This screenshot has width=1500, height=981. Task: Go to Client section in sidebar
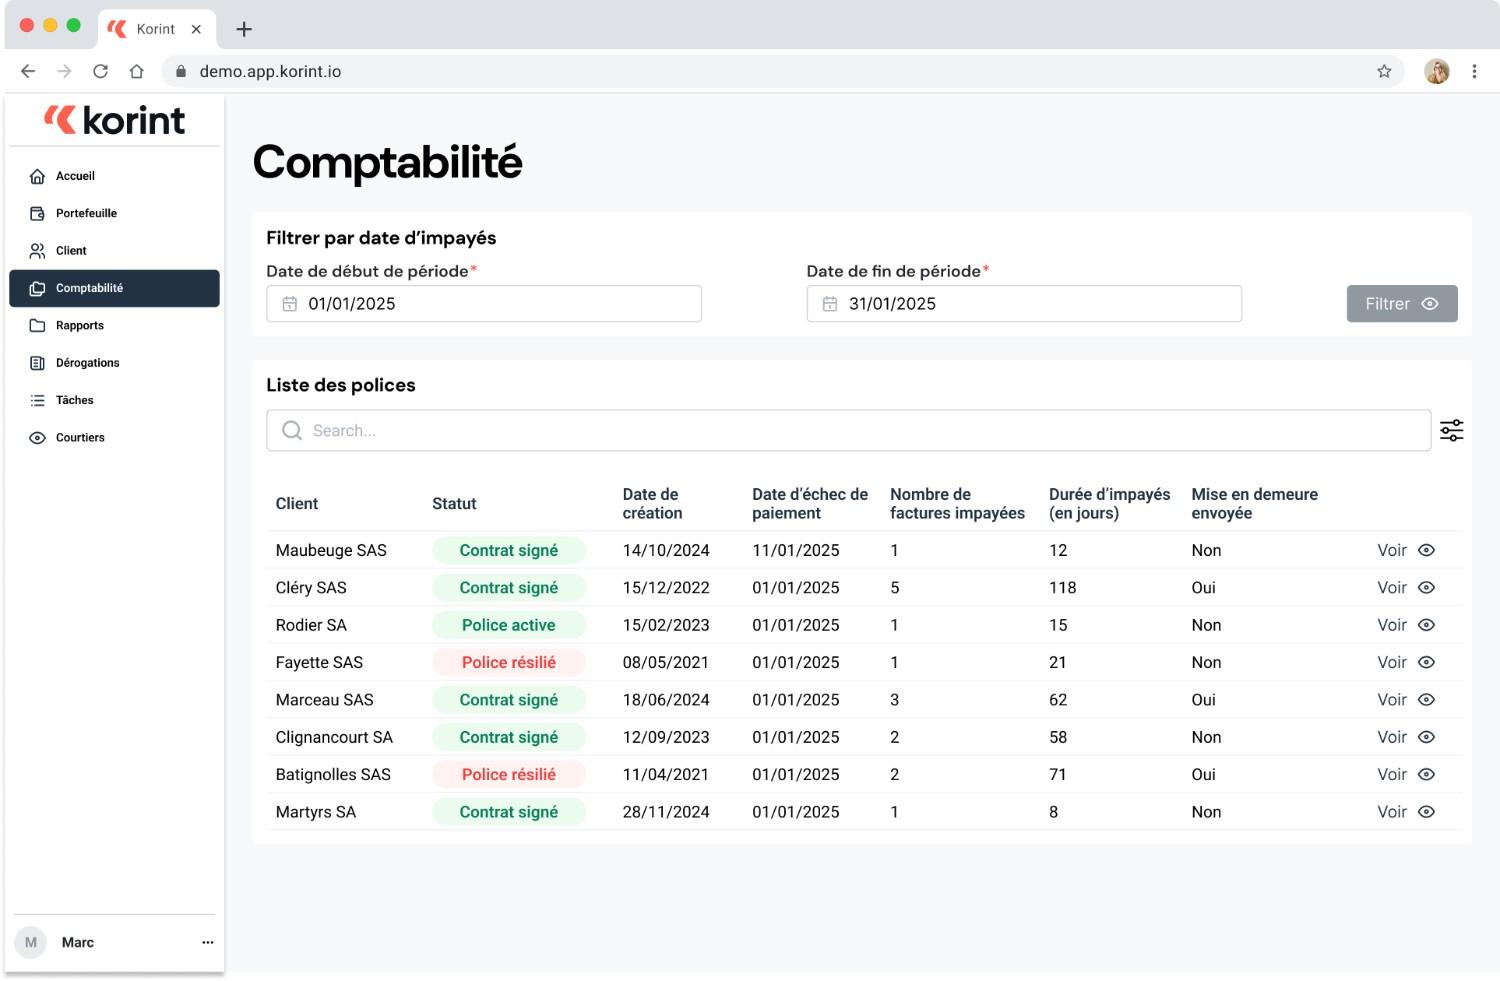(114, 251)
